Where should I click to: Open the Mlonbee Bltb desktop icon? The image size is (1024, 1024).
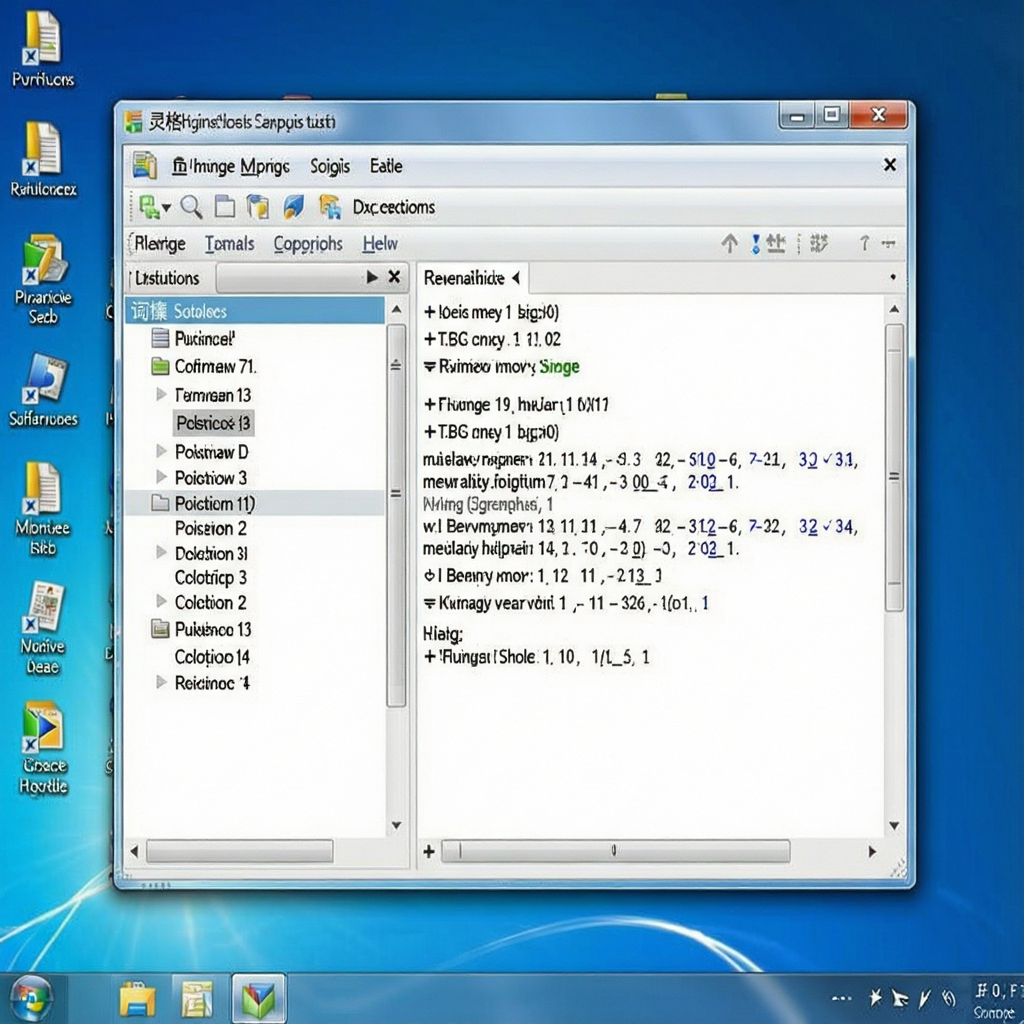coord(42,509)
